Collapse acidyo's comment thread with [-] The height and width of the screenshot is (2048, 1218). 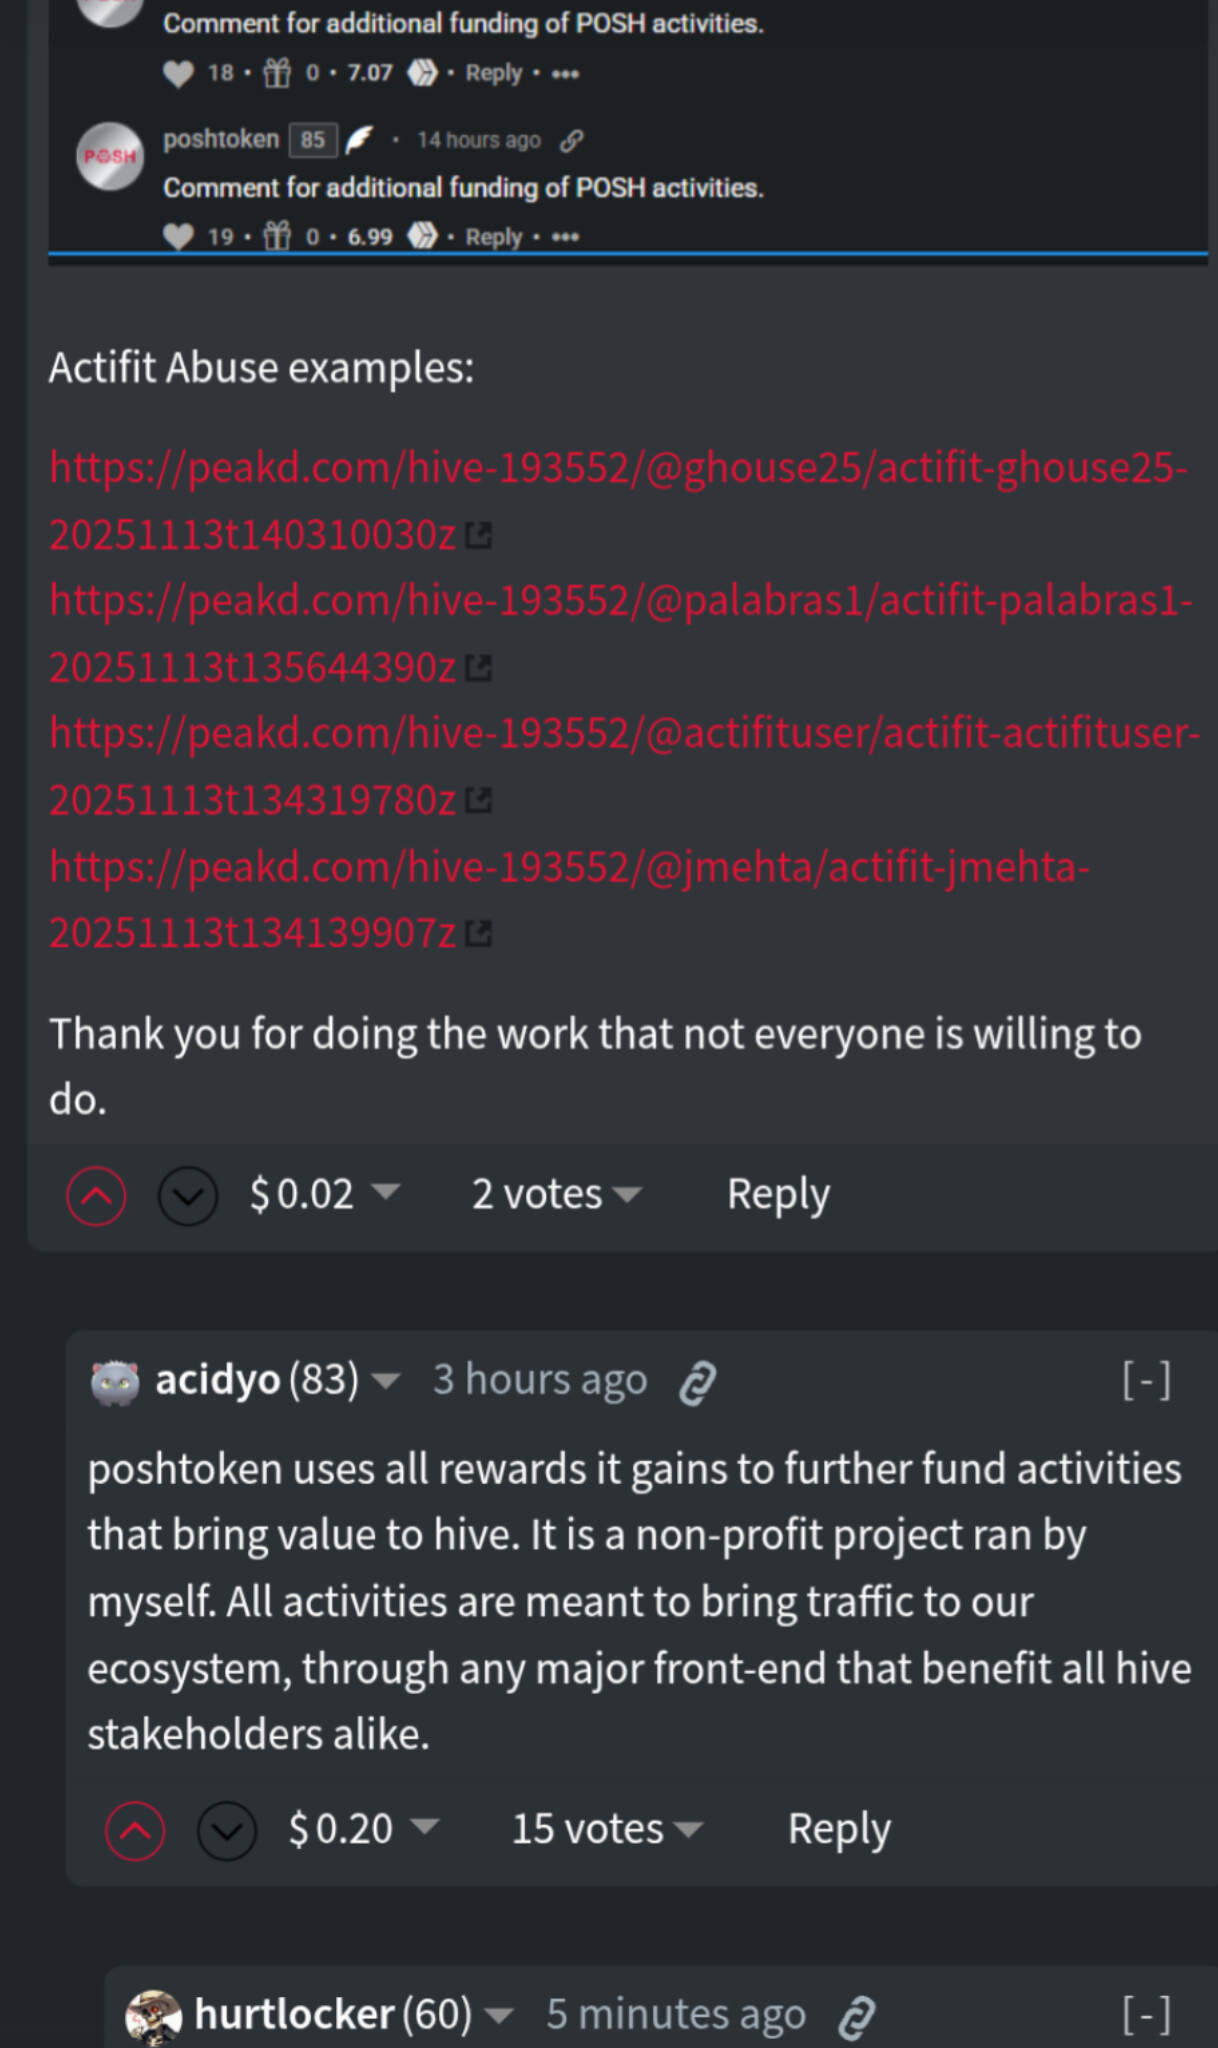coord(1146,1380)
